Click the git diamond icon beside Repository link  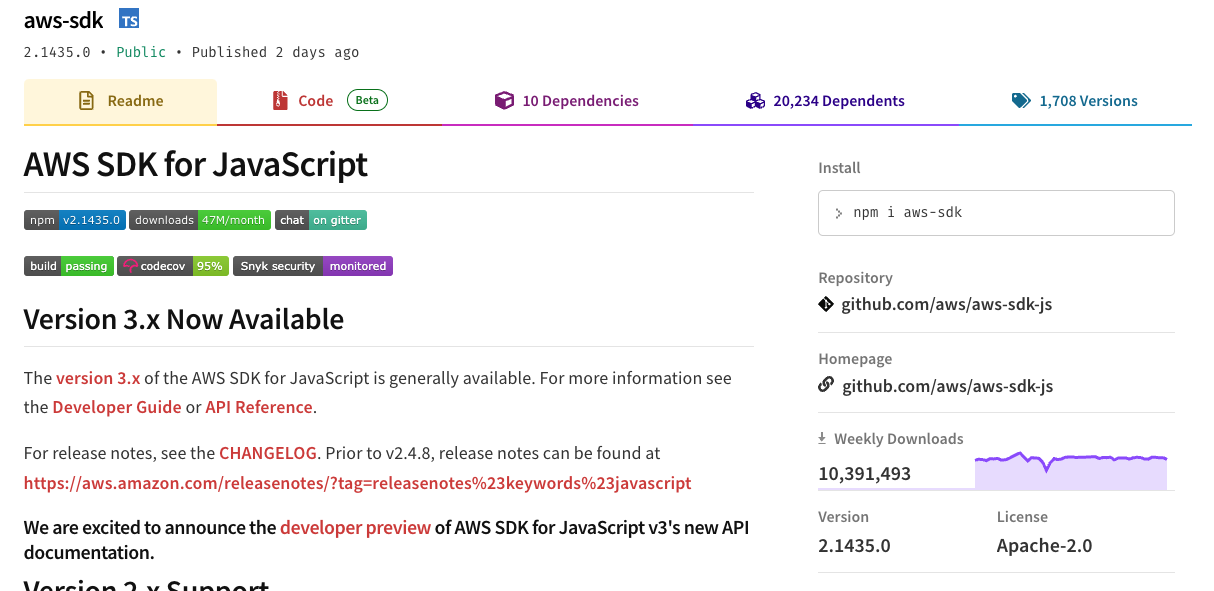coord(826,304)
